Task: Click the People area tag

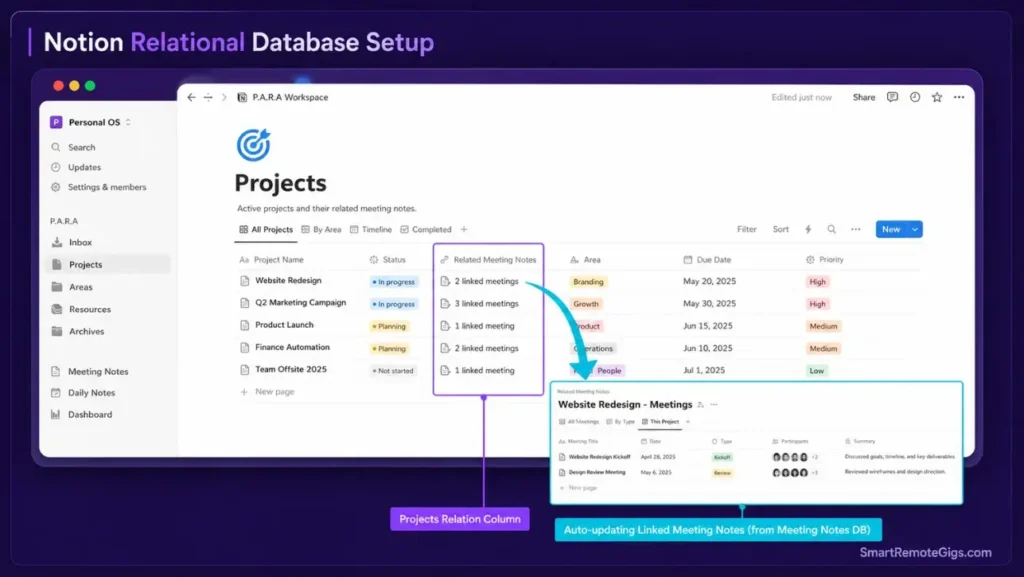Action: 609,371
